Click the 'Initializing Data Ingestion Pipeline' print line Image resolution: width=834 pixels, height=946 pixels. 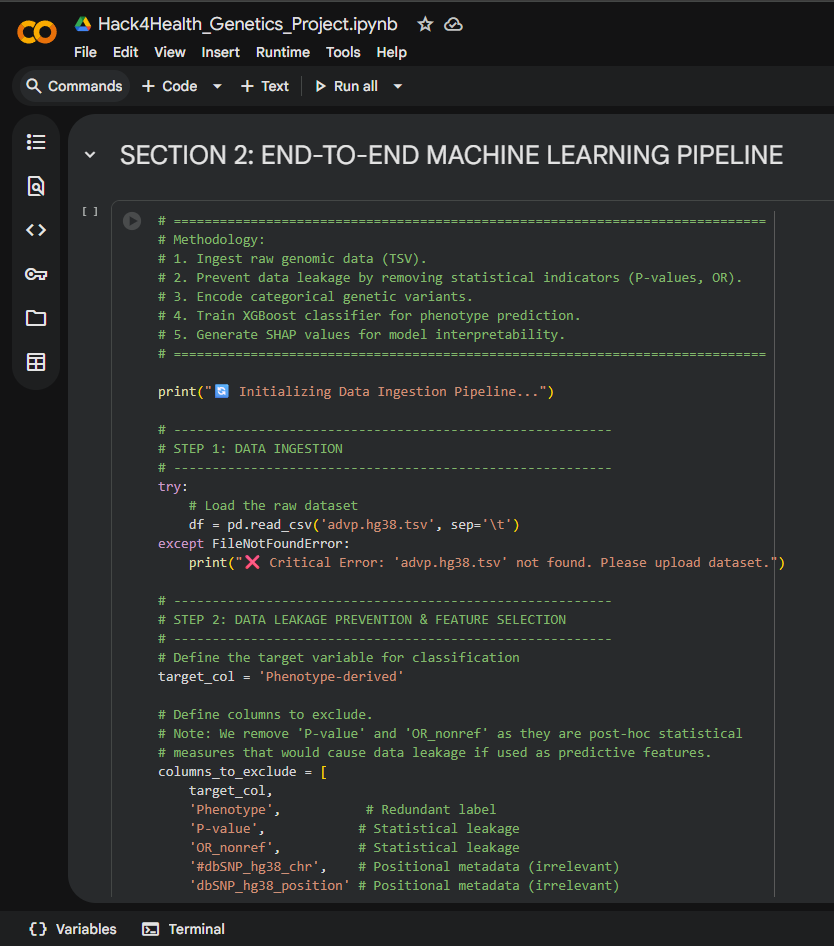(356, 392)
